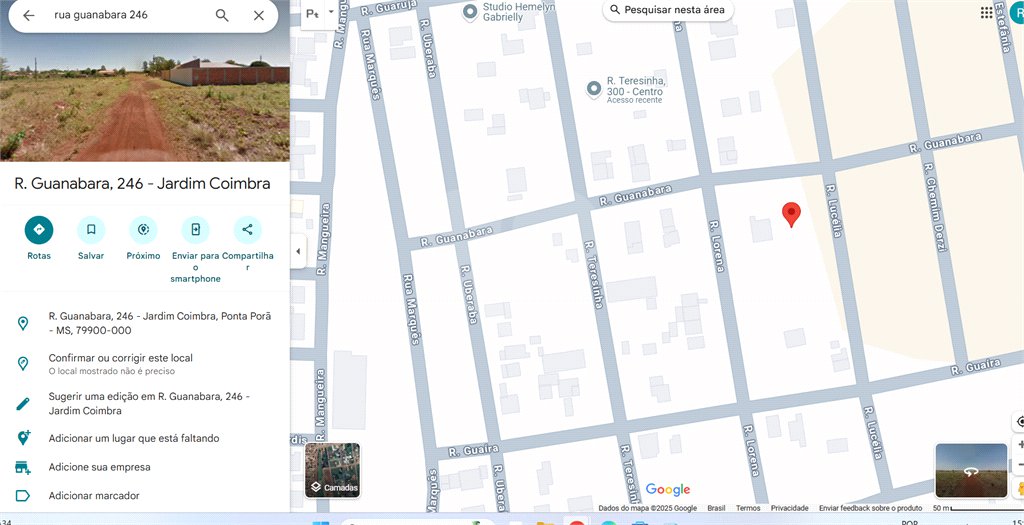This screenshot has width=1024, height=525.
Task: Open the language dropdown arrow at top
Action: click(x=330, y=12)
